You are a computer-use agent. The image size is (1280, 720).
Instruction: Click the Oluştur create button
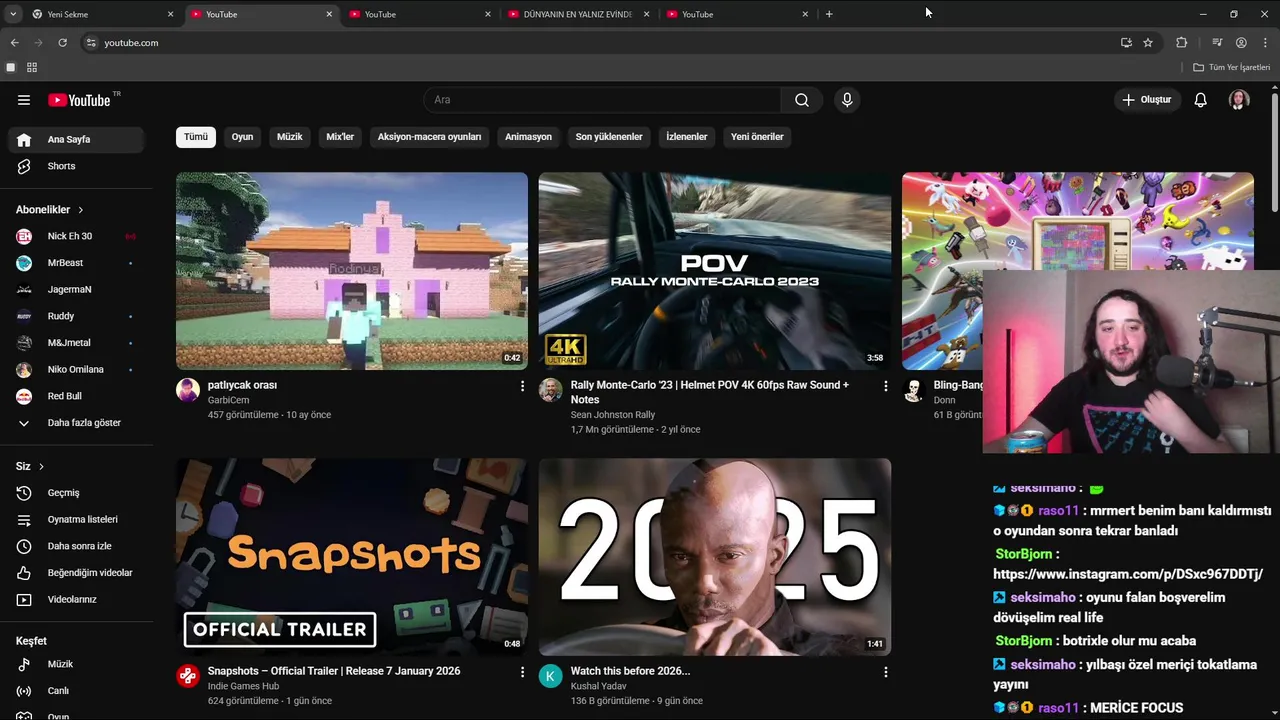(1146, 100)
